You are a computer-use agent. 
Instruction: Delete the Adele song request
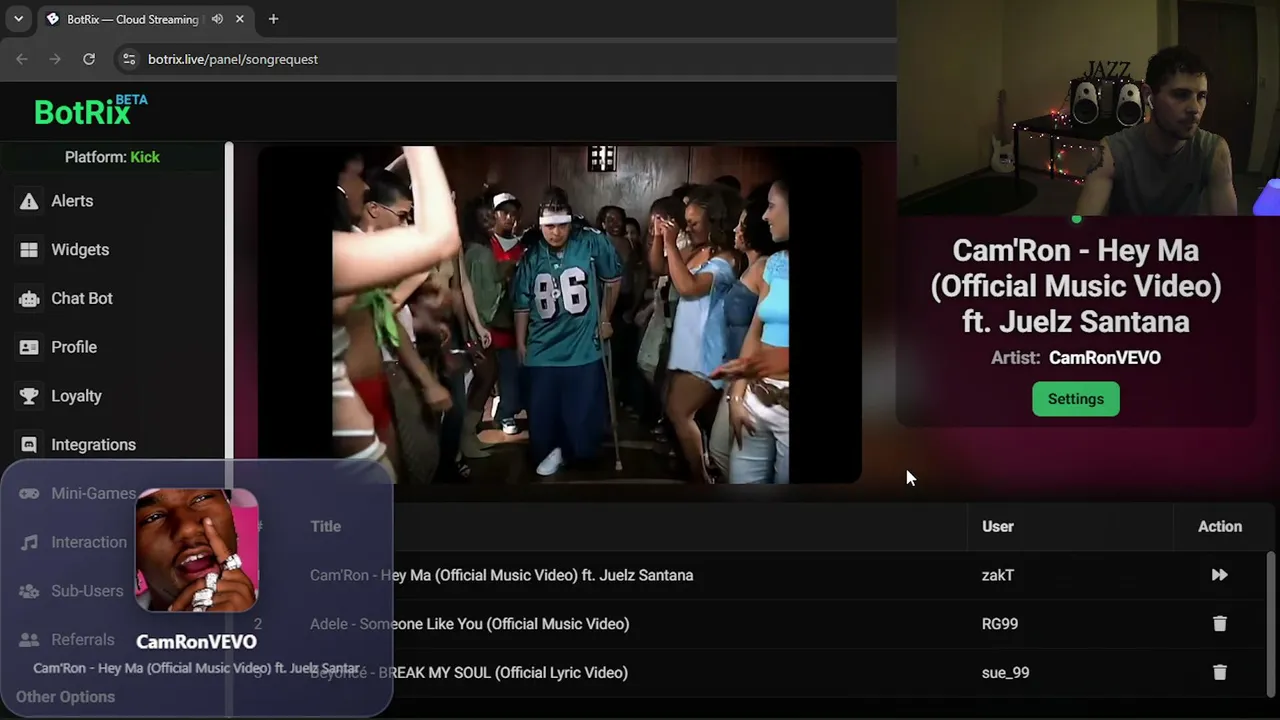1219,624
